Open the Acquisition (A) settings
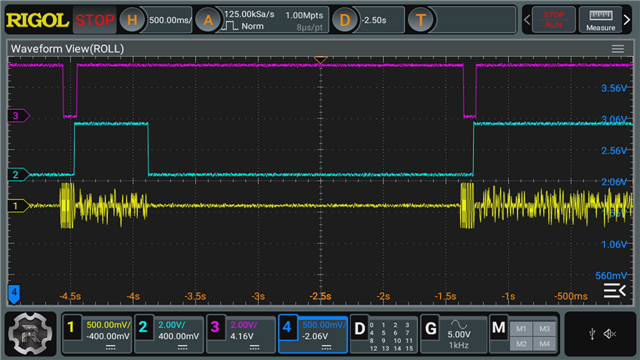This screenshot has height=360, width=640. (x=208, y=20)
